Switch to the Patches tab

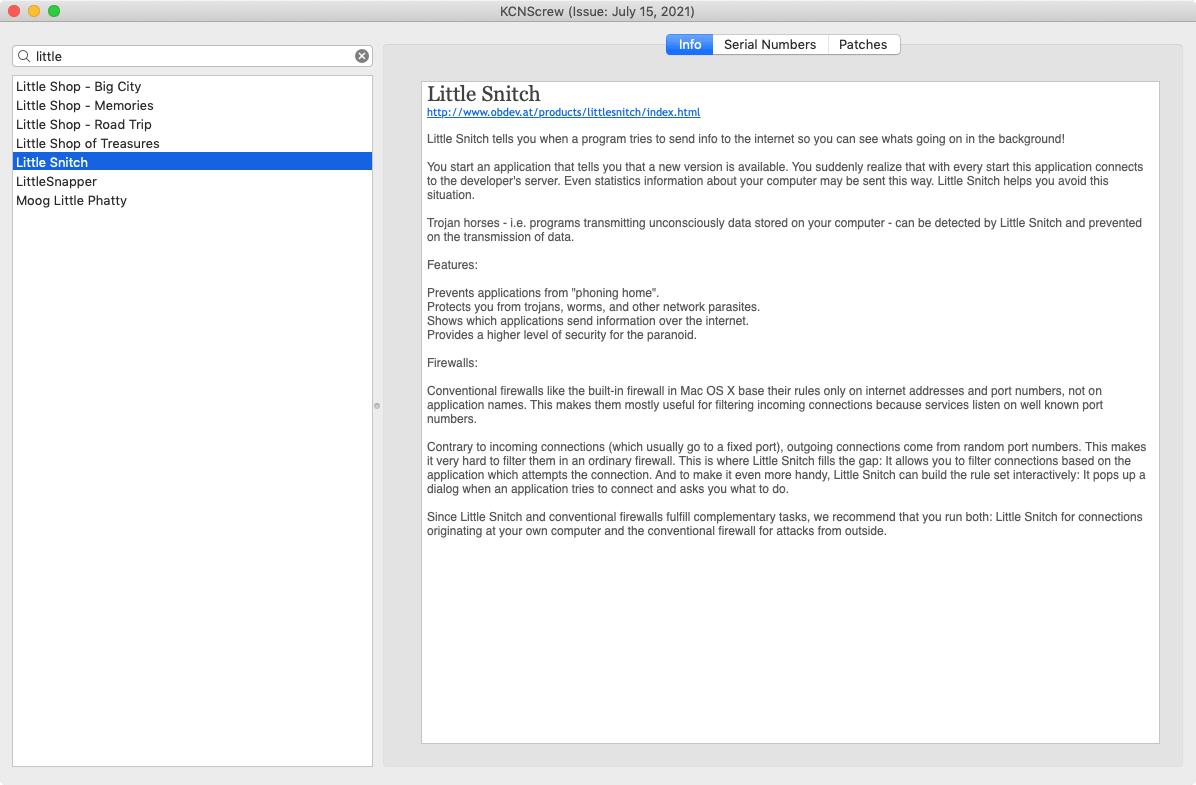click(863, 45)
